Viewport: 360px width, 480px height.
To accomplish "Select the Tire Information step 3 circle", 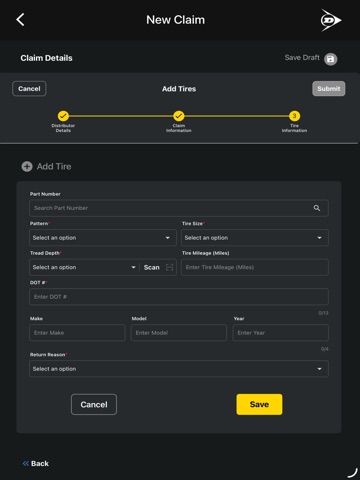I will tap(294, 116).
